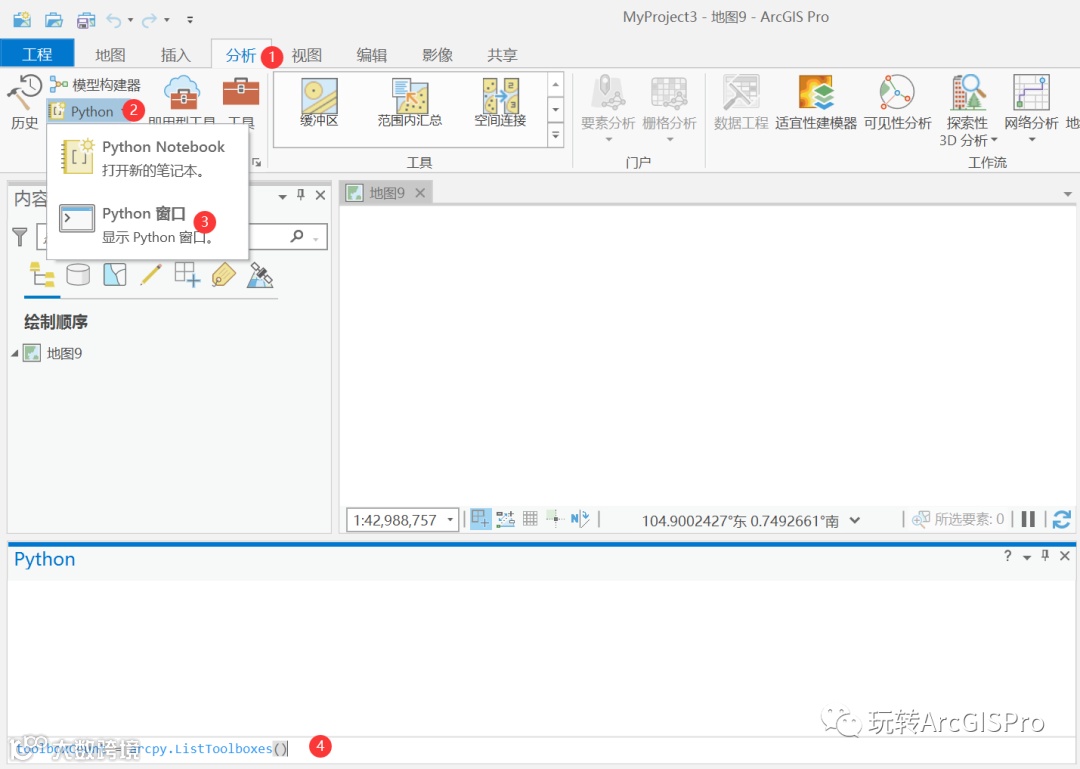Screen dimensions: 1080x769
Task: Open the 历史 geoprocessing history
Action: click(x=25, y=102)
